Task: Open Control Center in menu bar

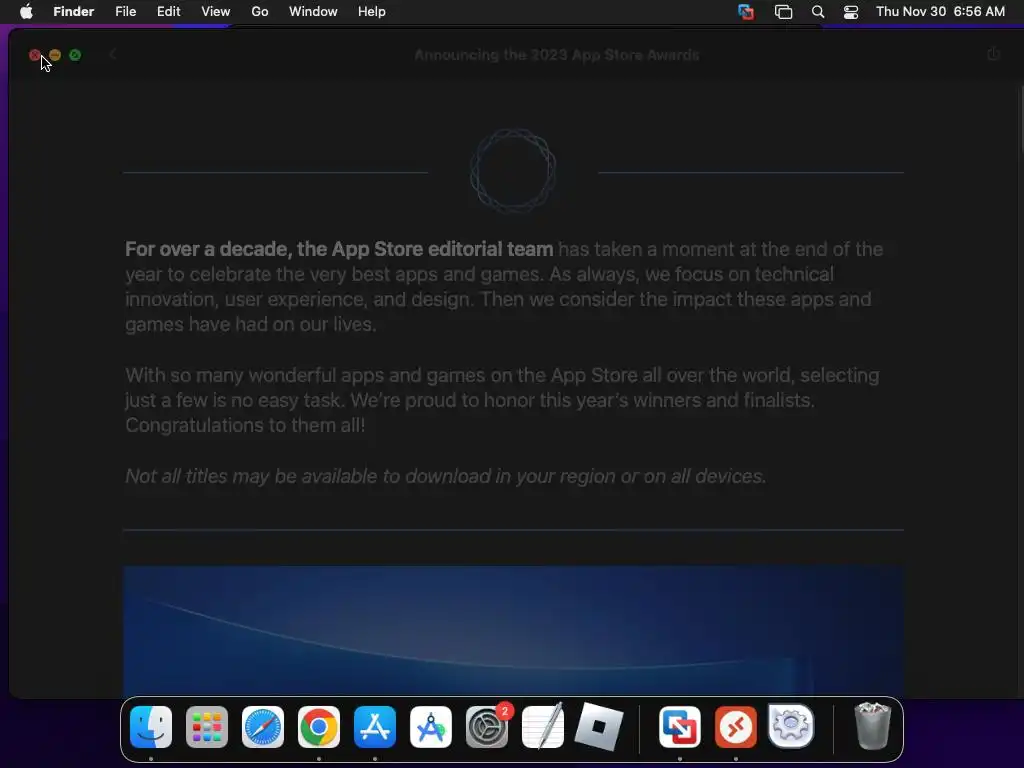Action: [851, 12]
